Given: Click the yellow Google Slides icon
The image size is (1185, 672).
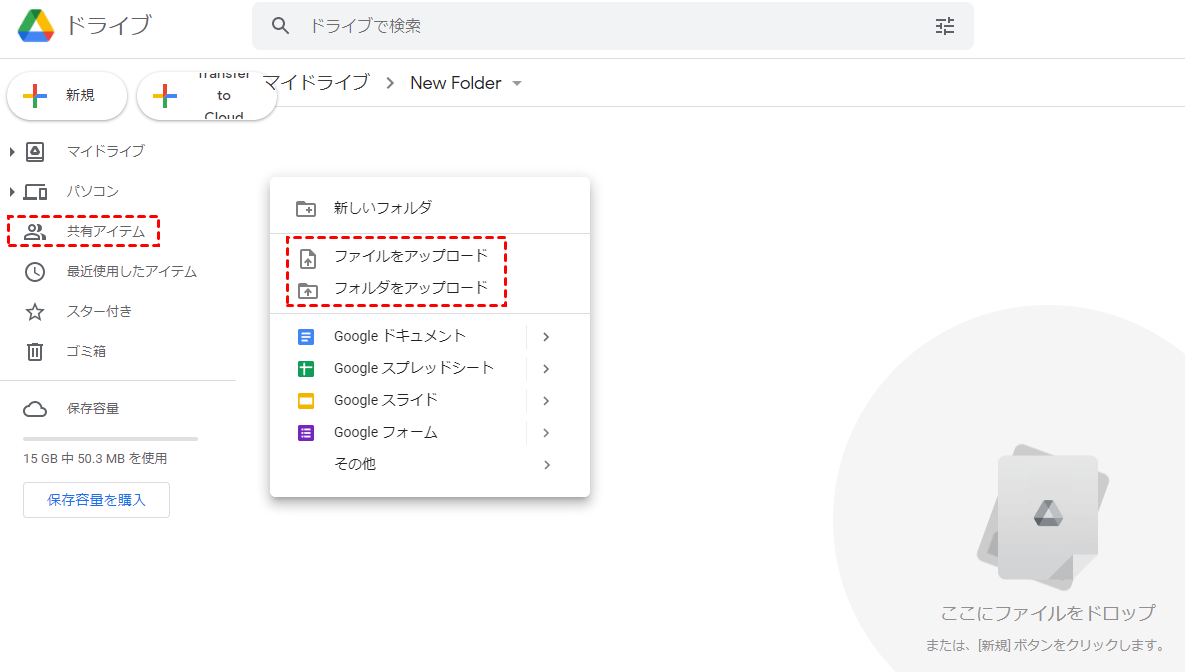Looking at the screenshot, I should coord(305,401).
